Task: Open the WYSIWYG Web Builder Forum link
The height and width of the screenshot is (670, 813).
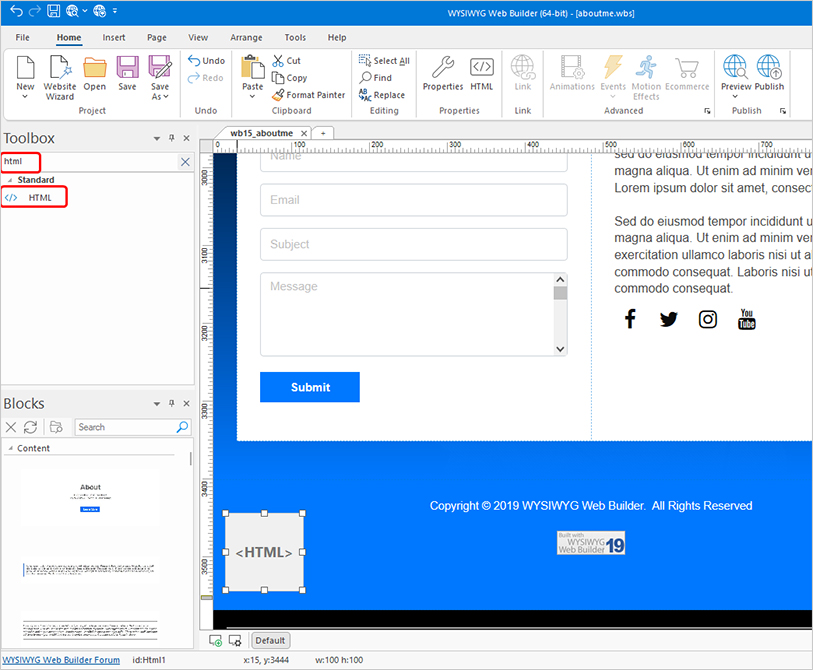Action: point(61,660)
